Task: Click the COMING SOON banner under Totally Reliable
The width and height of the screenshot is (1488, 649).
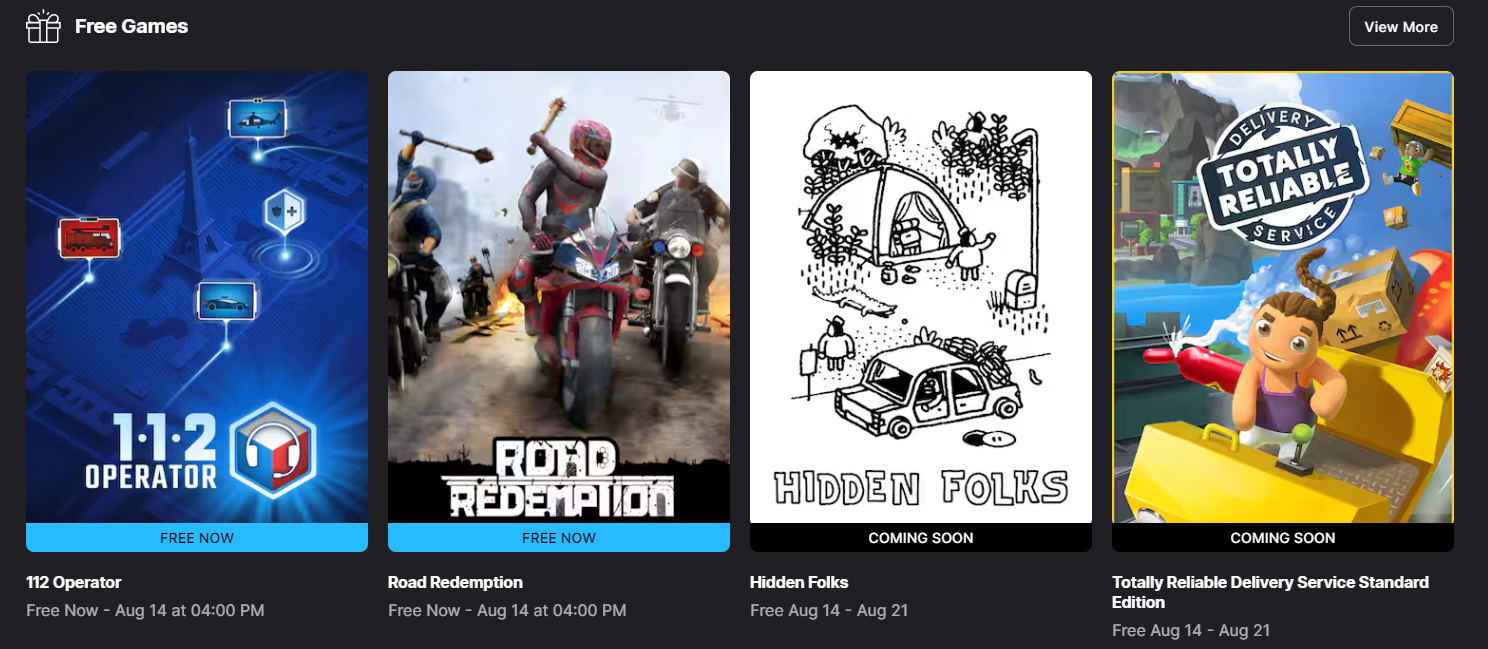Action: (x=1283, y=538)
